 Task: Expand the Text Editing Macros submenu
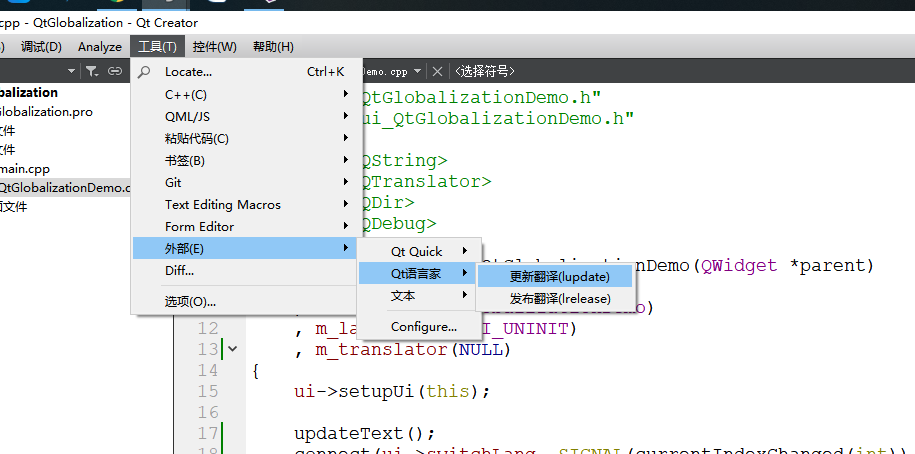[x=246, y=205]
